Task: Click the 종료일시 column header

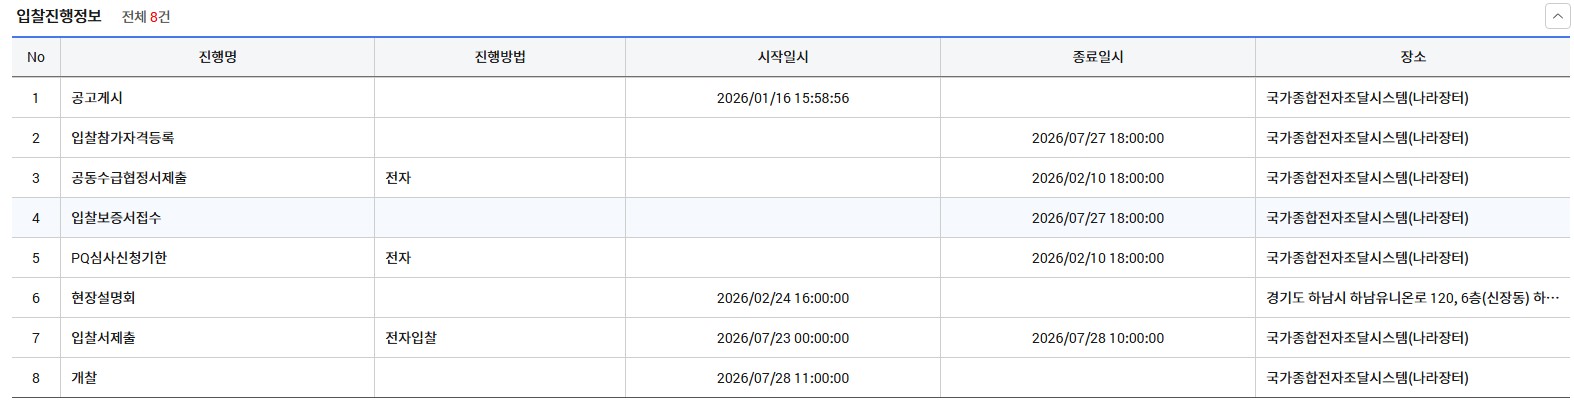Action: [1097, 57]
